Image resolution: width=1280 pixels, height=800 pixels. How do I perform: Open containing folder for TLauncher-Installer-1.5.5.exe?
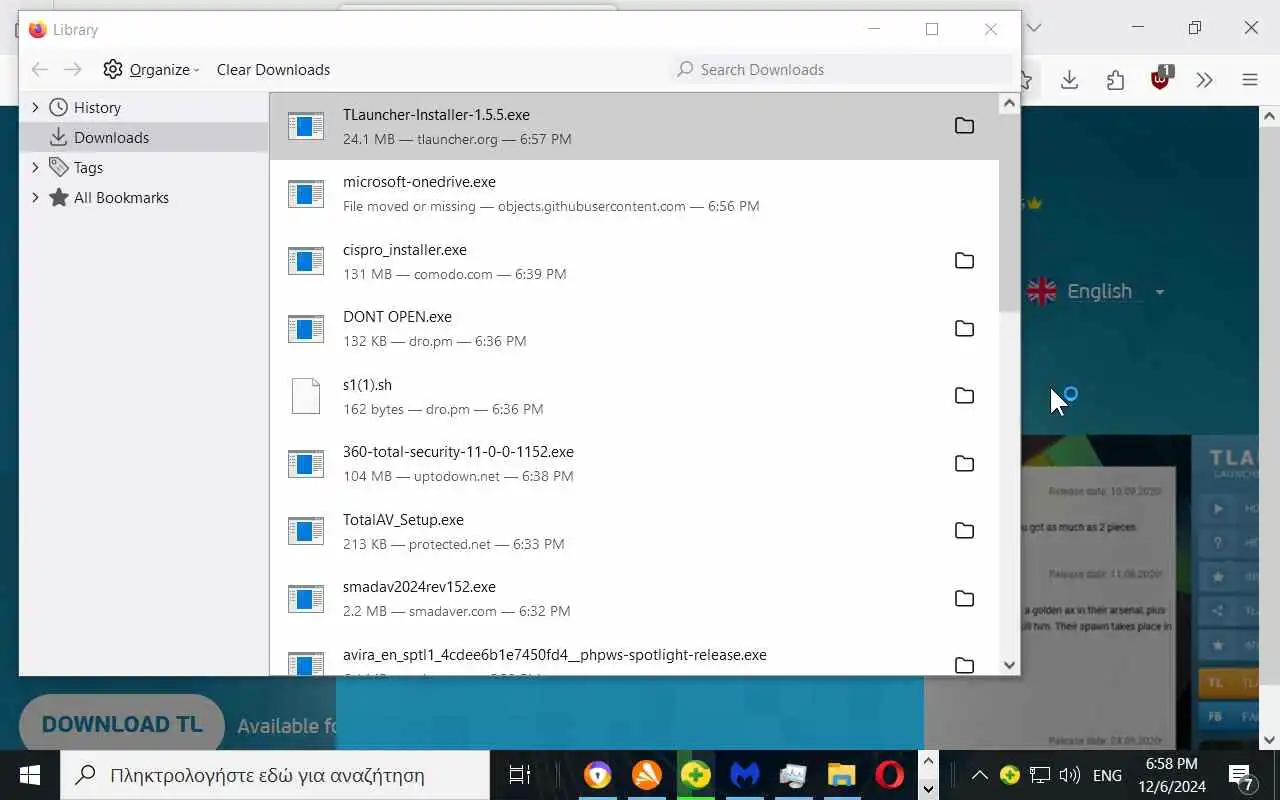(x=964, y=126)
